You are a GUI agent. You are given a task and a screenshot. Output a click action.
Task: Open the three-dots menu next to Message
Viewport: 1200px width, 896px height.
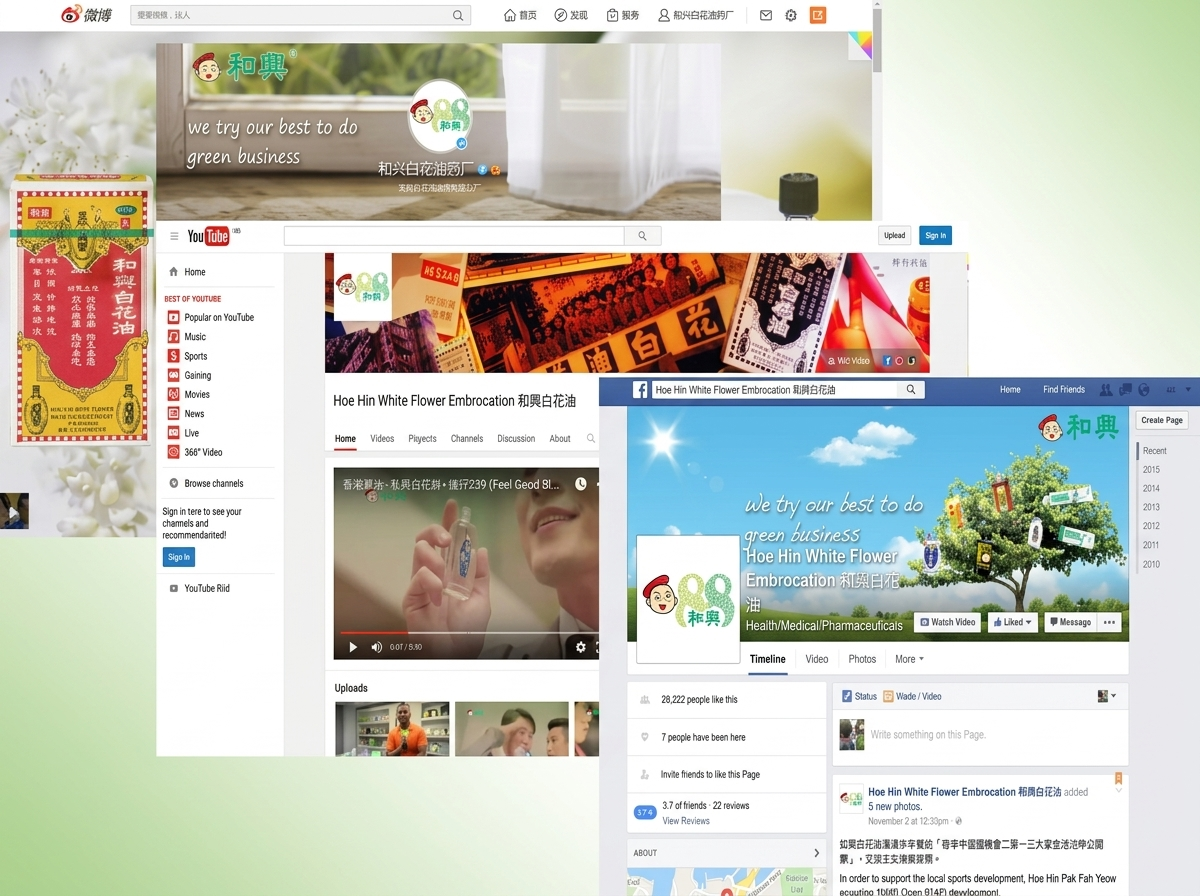coord(1108,622)
